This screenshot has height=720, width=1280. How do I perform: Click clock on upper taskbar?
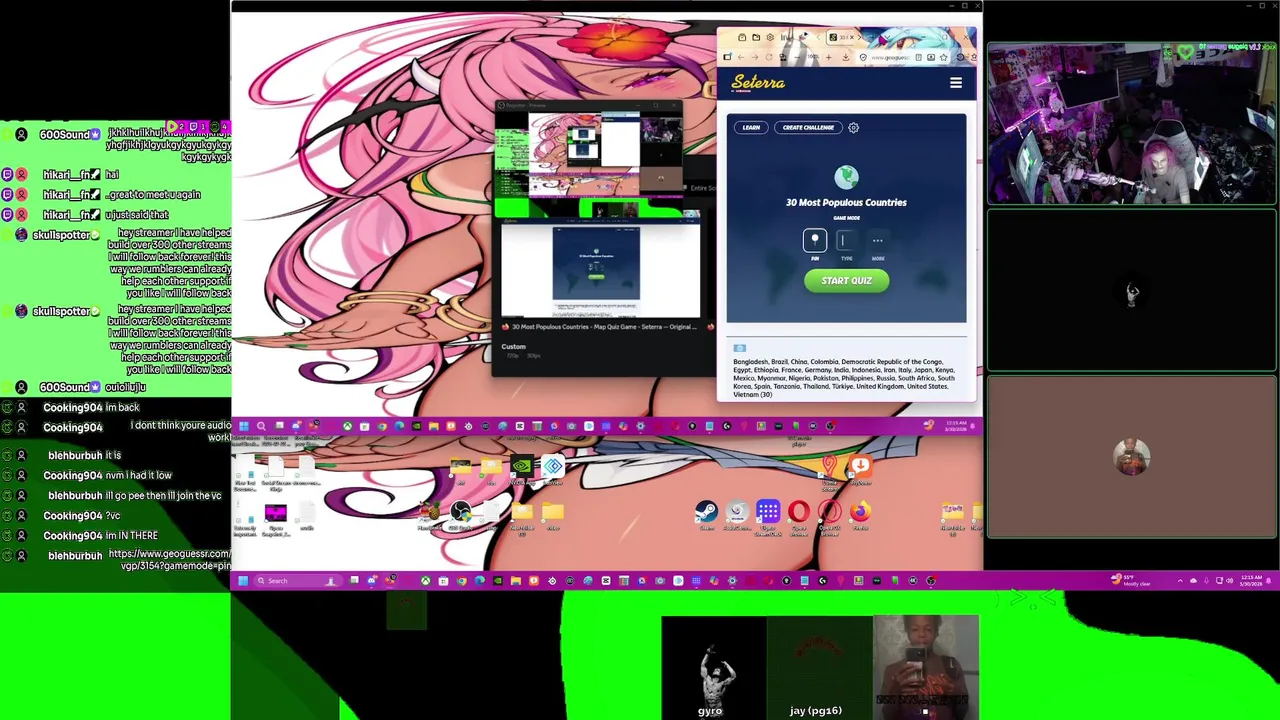(955, 426)
